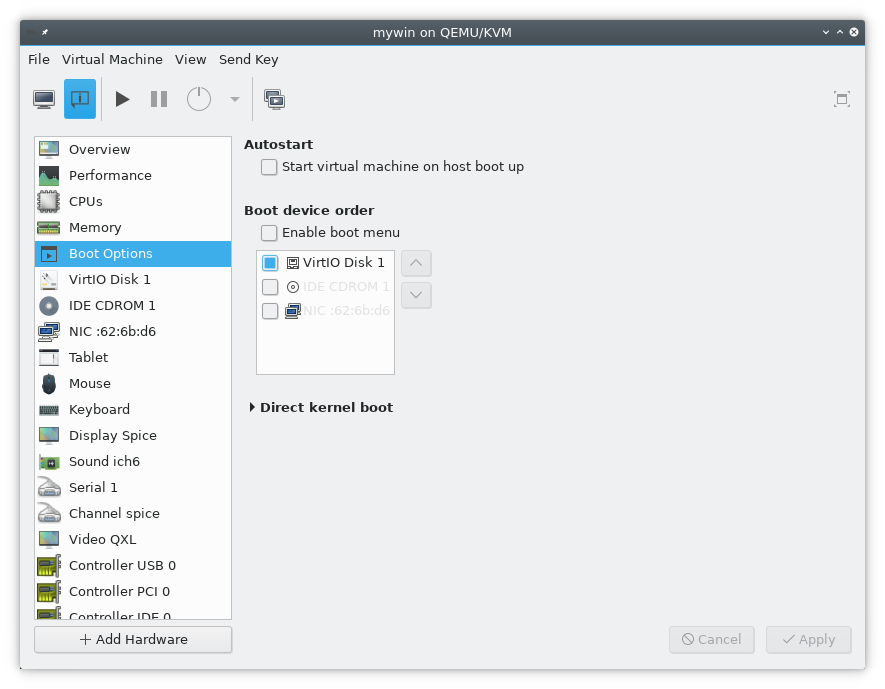Select IDE CDROM 1 row in boot order list

(325, 287)
